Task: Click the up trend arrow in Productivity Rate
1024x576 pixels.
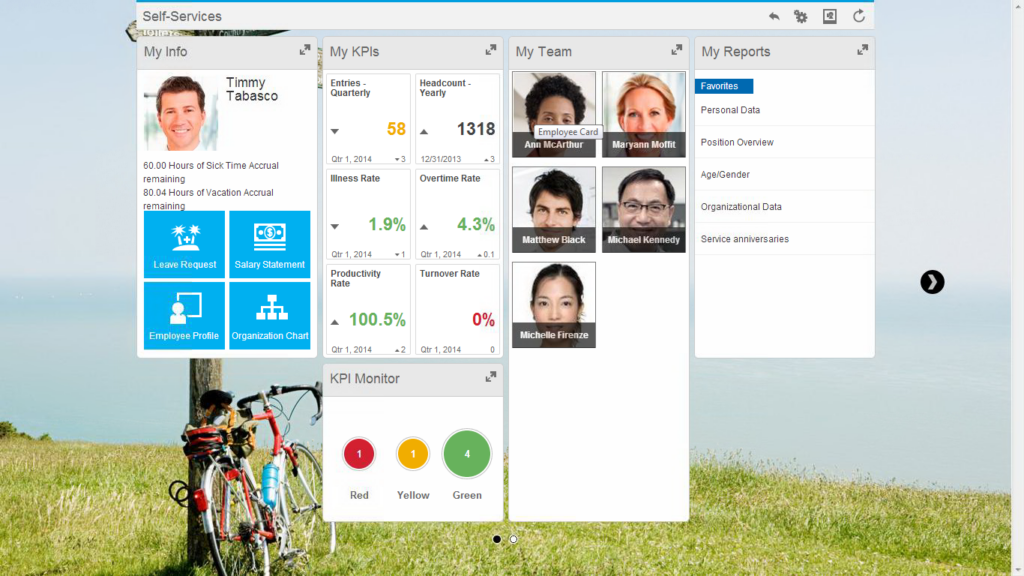Action: [334, 322]
